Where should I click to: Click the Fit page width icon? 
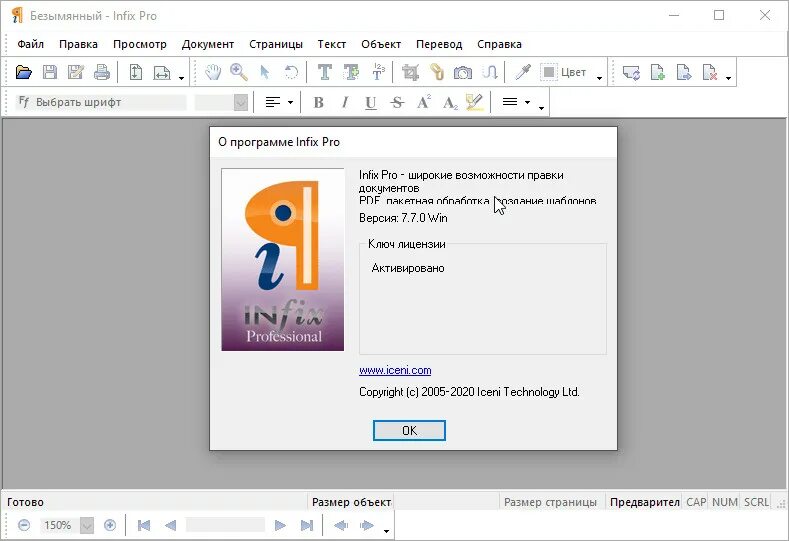162,72
